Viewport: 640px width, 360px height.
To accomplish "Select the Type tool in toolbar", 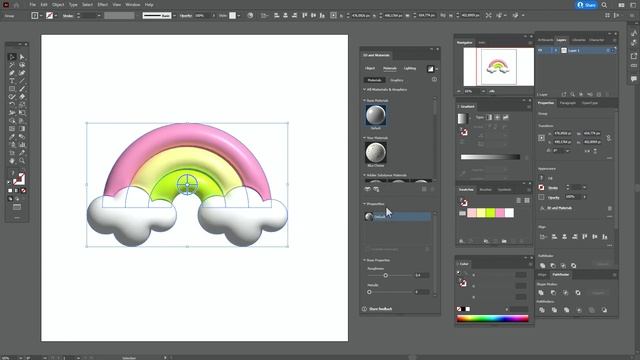I will [12, 81].
